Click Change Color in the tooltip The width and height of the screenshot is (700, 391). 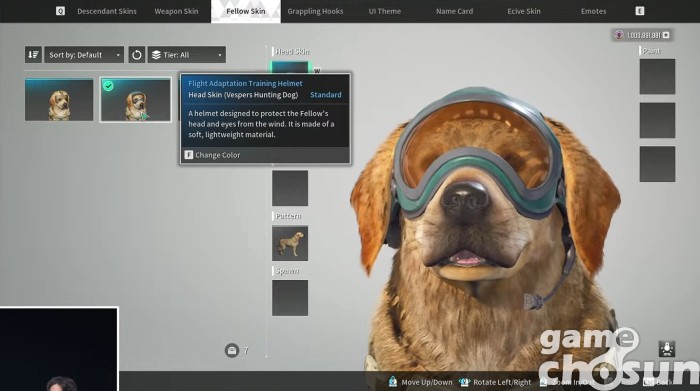coord(217,155)
